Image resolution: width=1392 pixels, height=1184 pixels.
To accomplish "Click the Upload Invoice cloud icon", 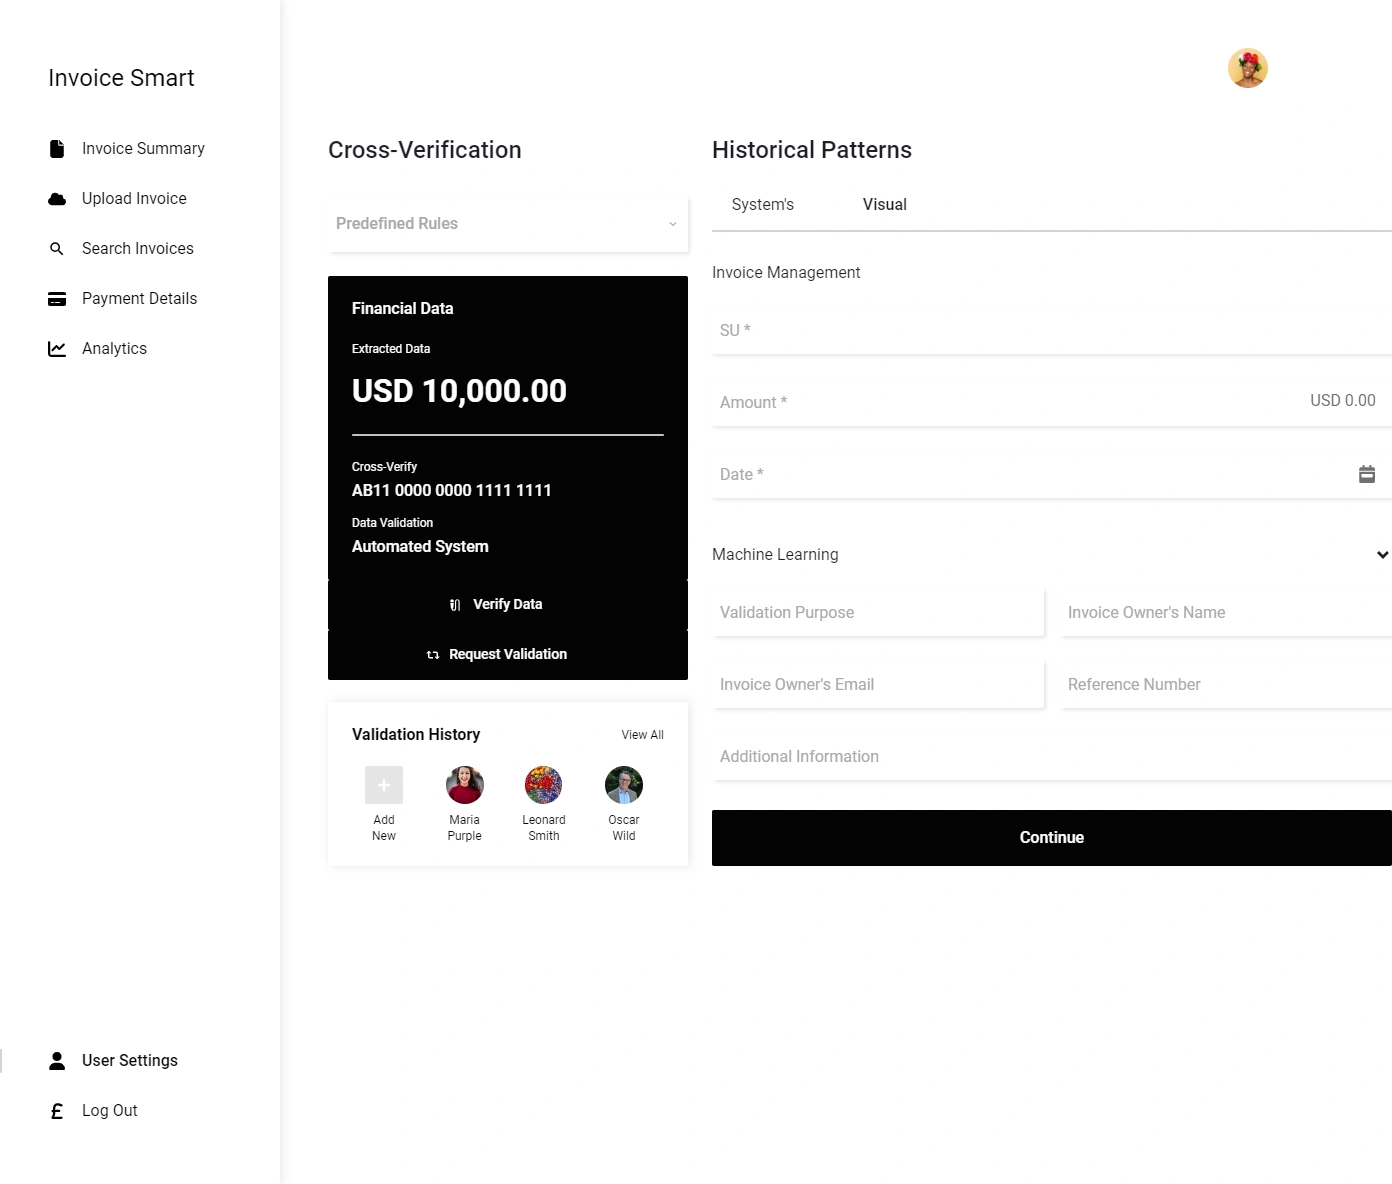I will click(57, 199).
